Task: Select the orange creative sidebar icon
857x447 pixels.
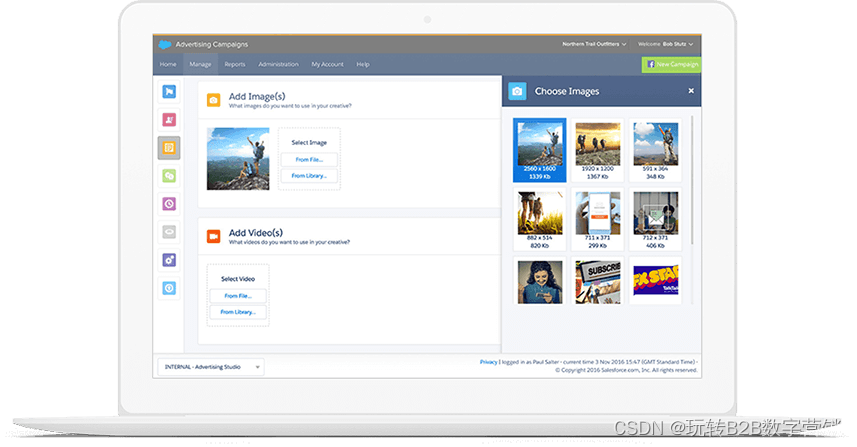Action: click(x=169, y=148)
